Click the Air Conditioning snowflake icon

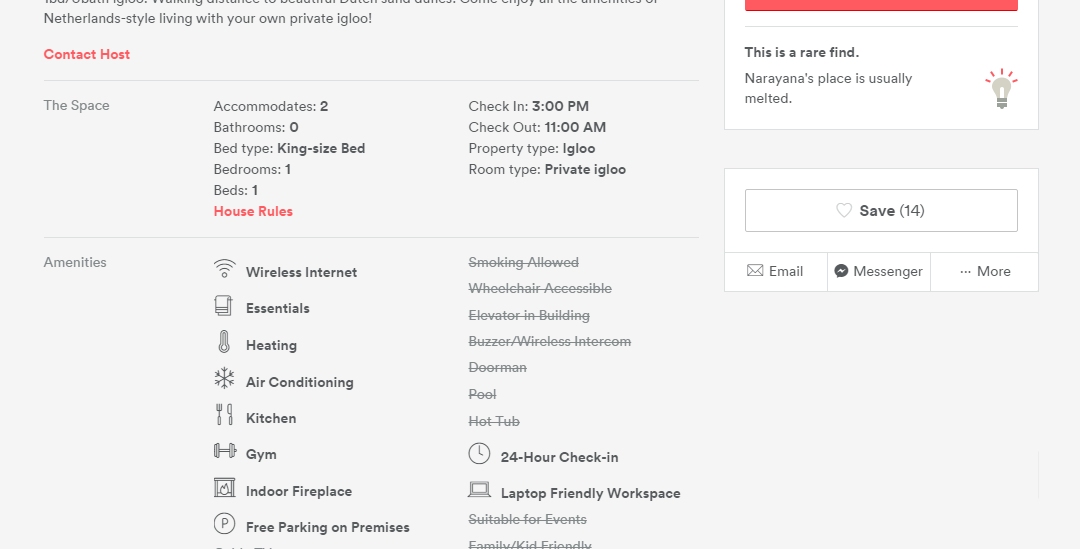pyautogui.click(x=224, y=380)
